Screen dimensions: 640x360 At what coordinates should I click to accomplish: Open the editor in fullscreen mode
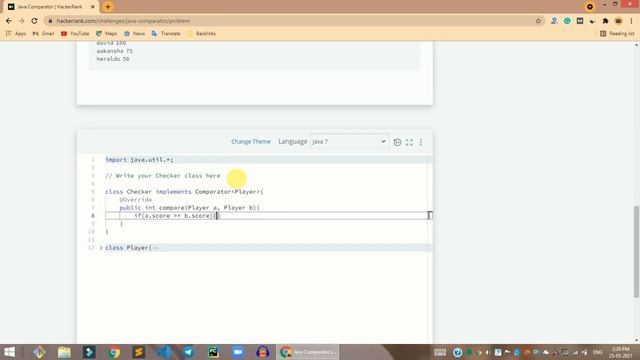[409, 142]
